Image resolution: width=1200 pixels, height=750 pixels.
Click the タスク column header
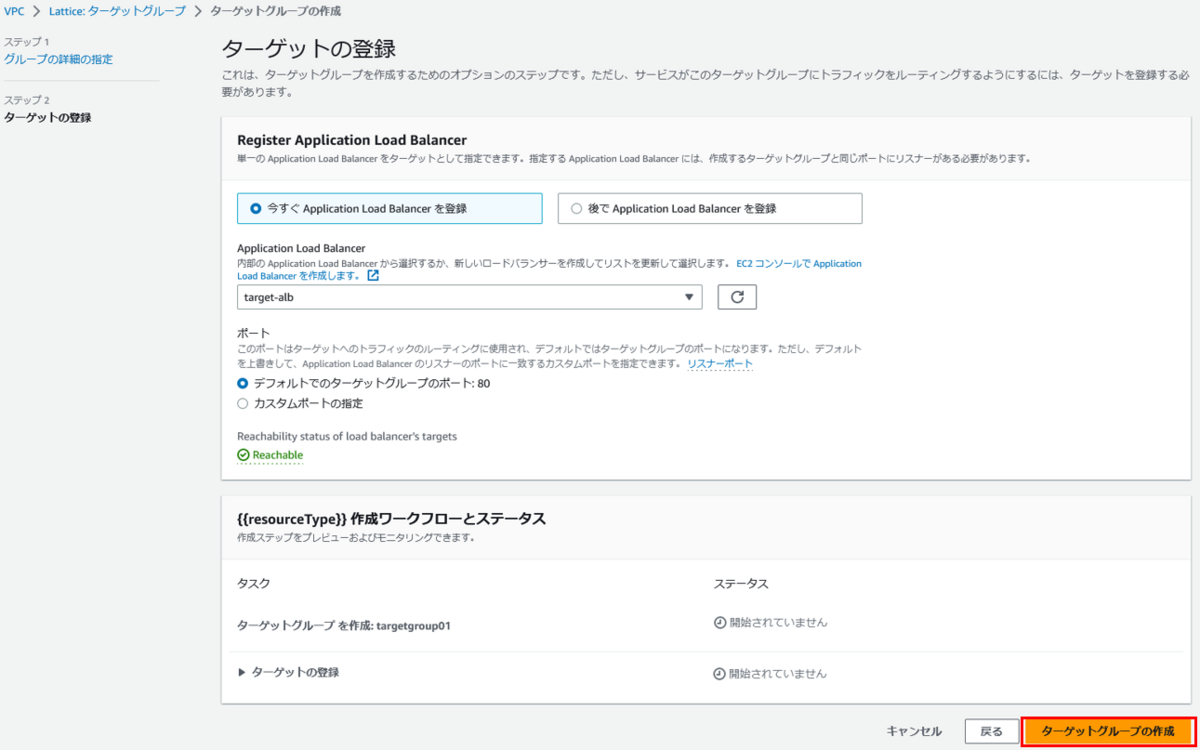(x=253, y=583)
